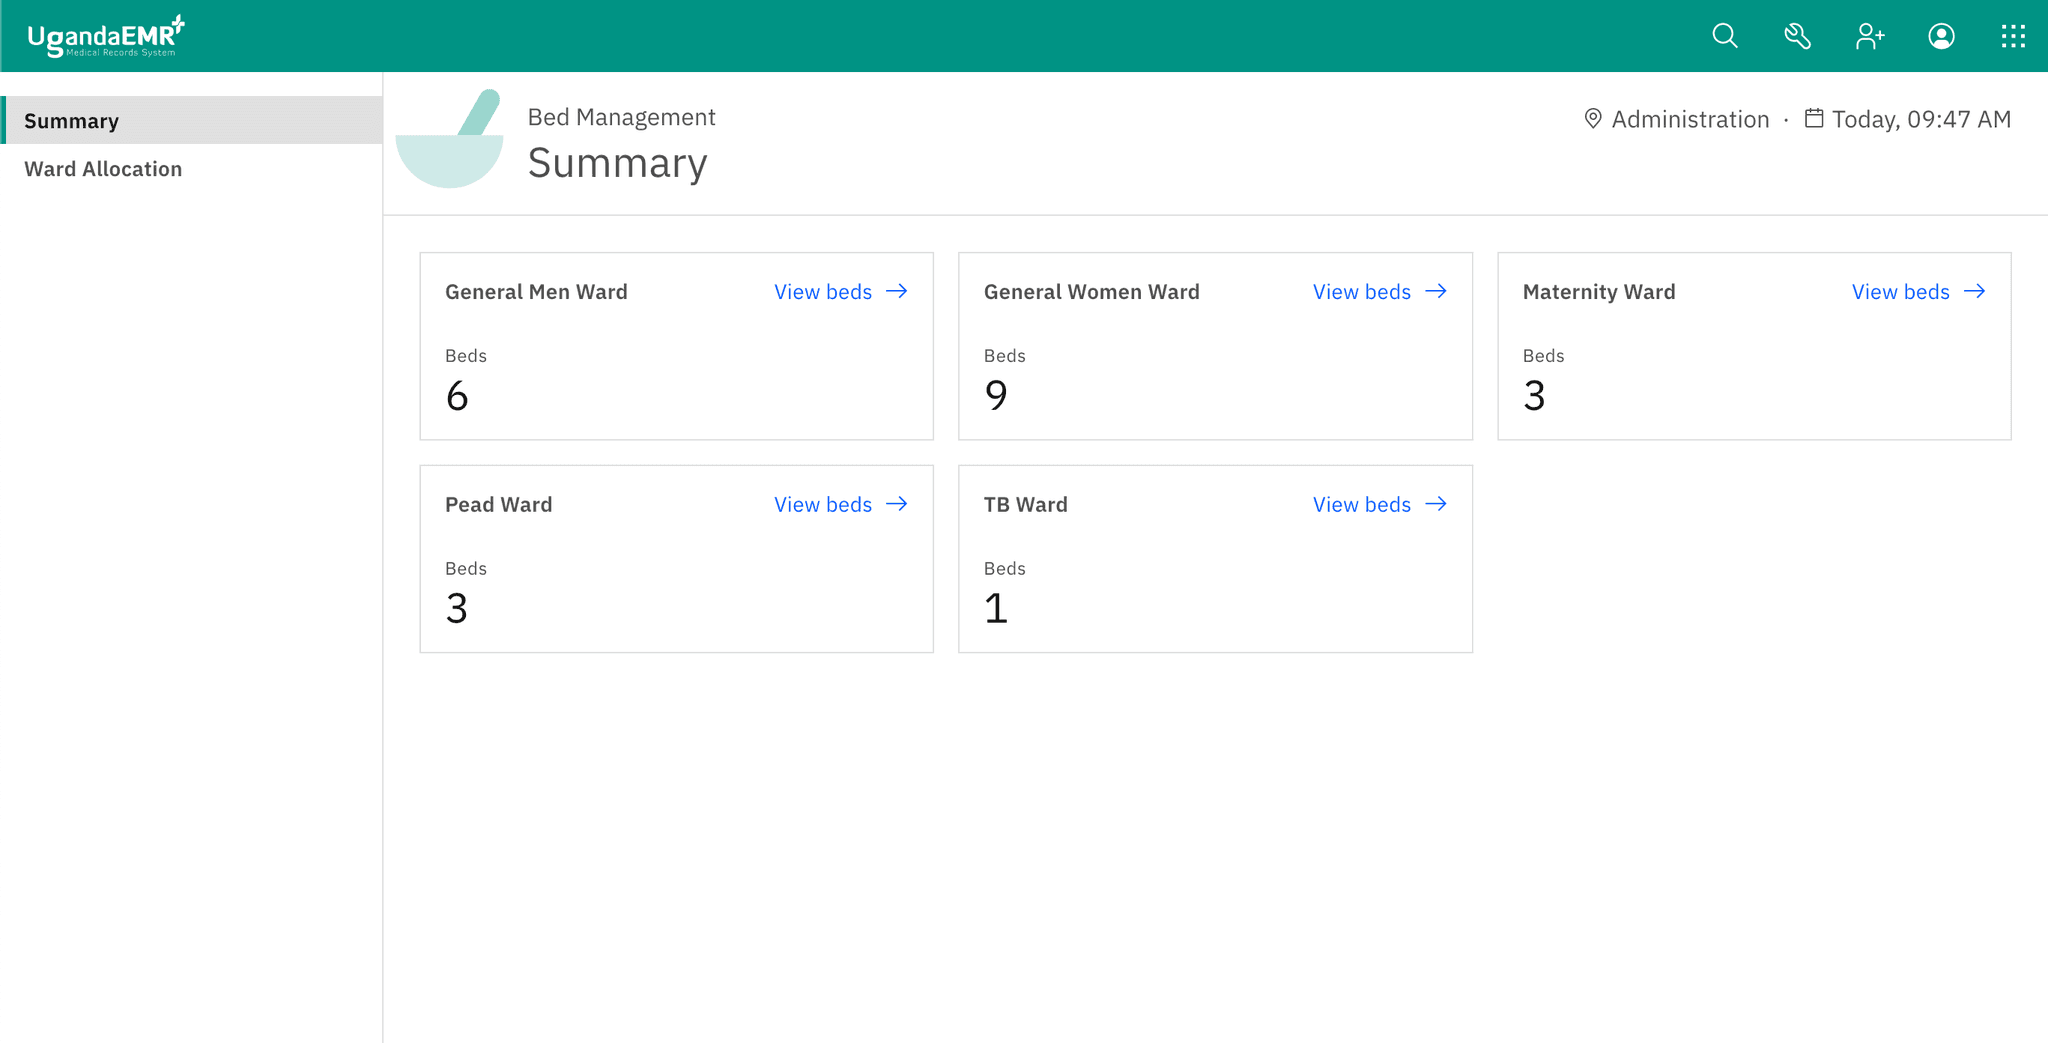Click the arrow icon in General Men Ward card
Image resolution: width=2048 pixels, height=1043 pixels.
(x=897, y=291)
